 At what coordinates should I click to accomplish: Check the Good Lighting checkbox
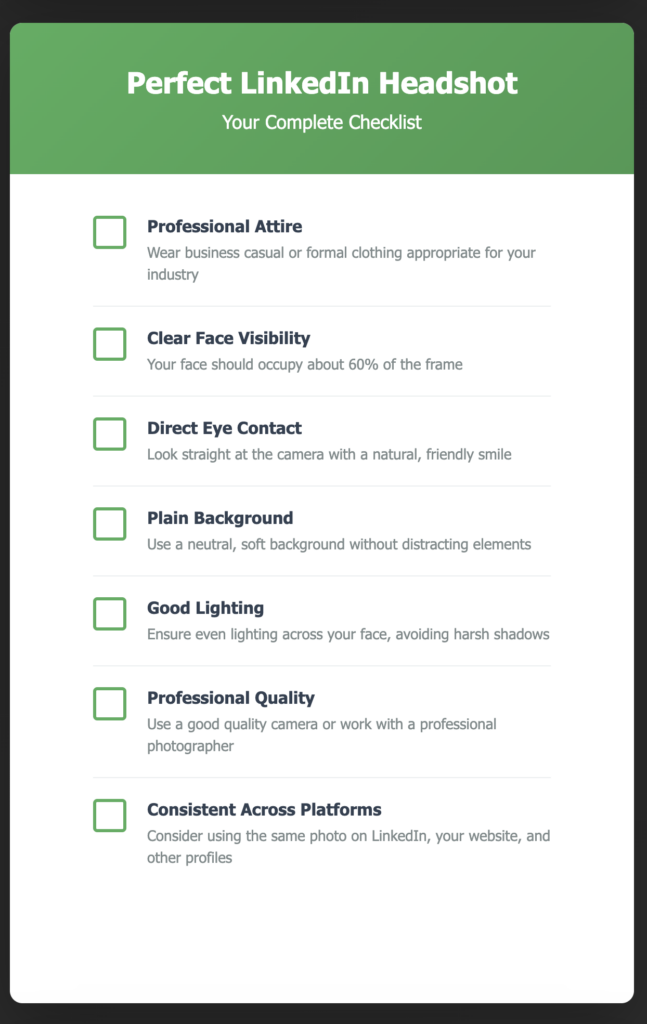(109, 613)
